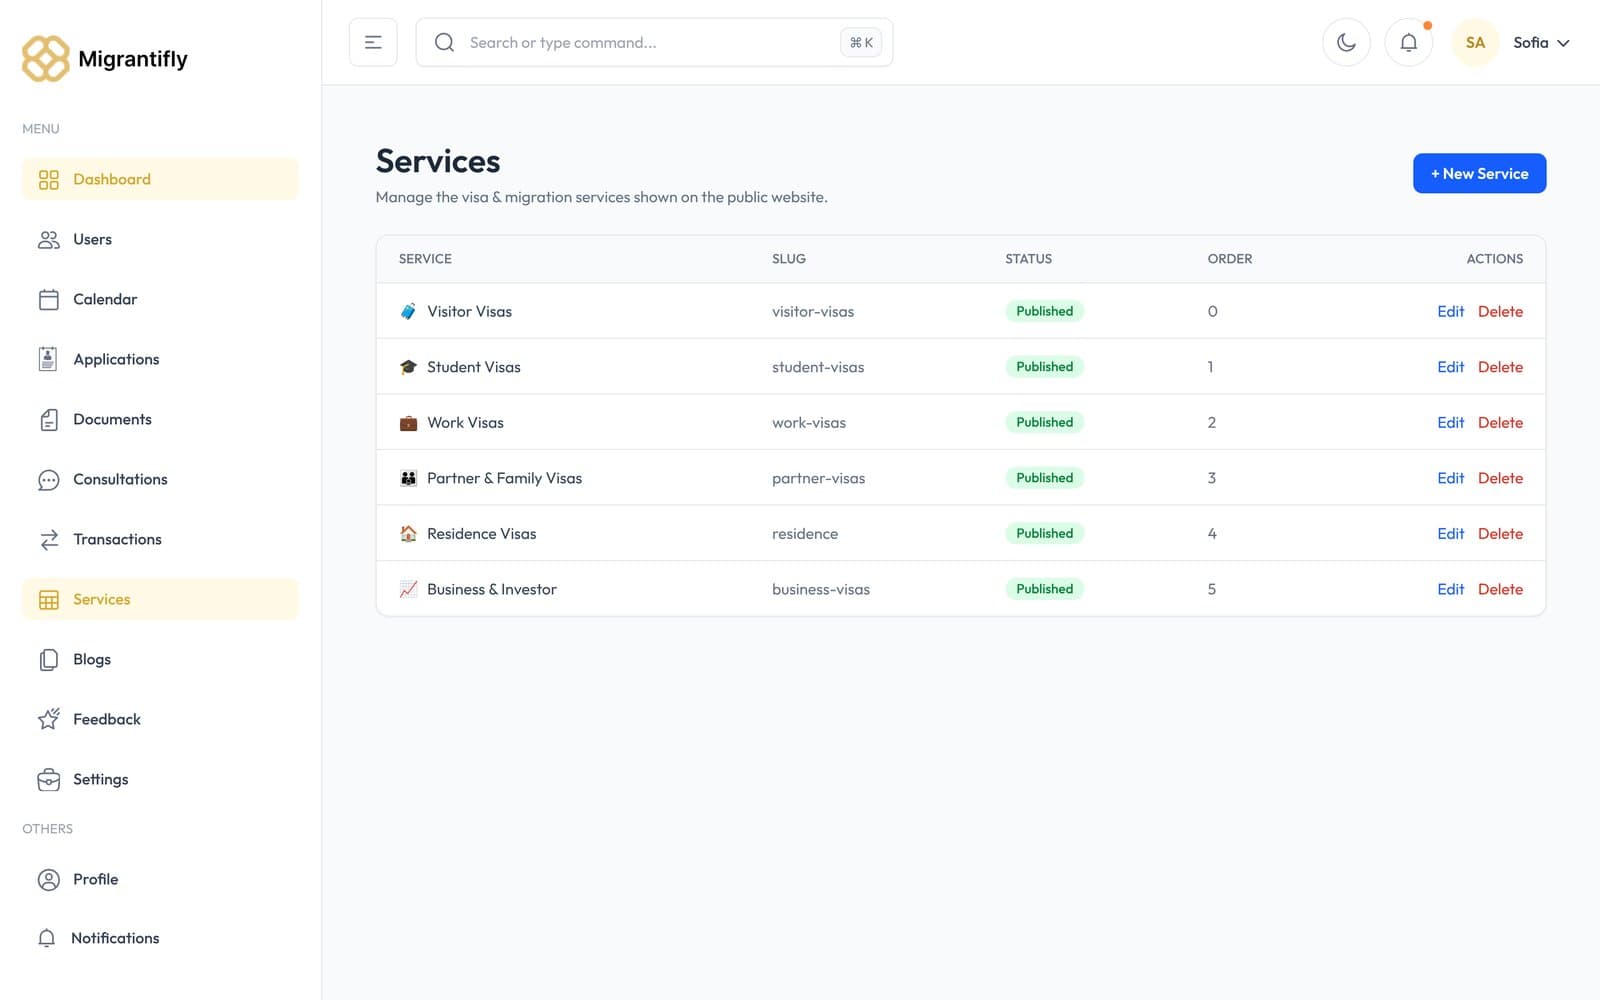Edit the Work Visas service
This screenshot has height=1000, width=1600.
point(1450,422)
